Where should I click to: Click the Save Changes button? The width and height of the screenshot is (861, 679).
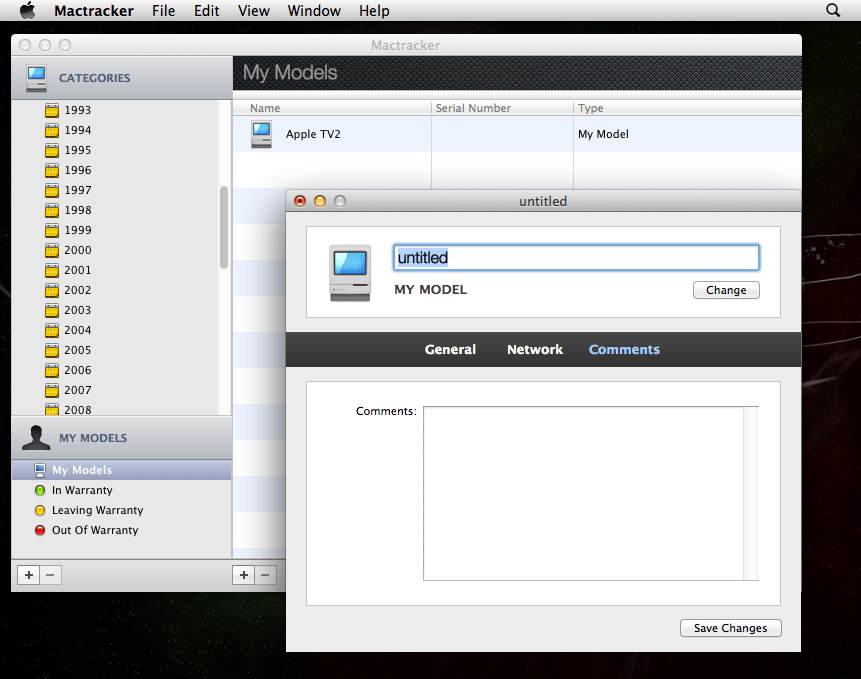click(730, 628)
